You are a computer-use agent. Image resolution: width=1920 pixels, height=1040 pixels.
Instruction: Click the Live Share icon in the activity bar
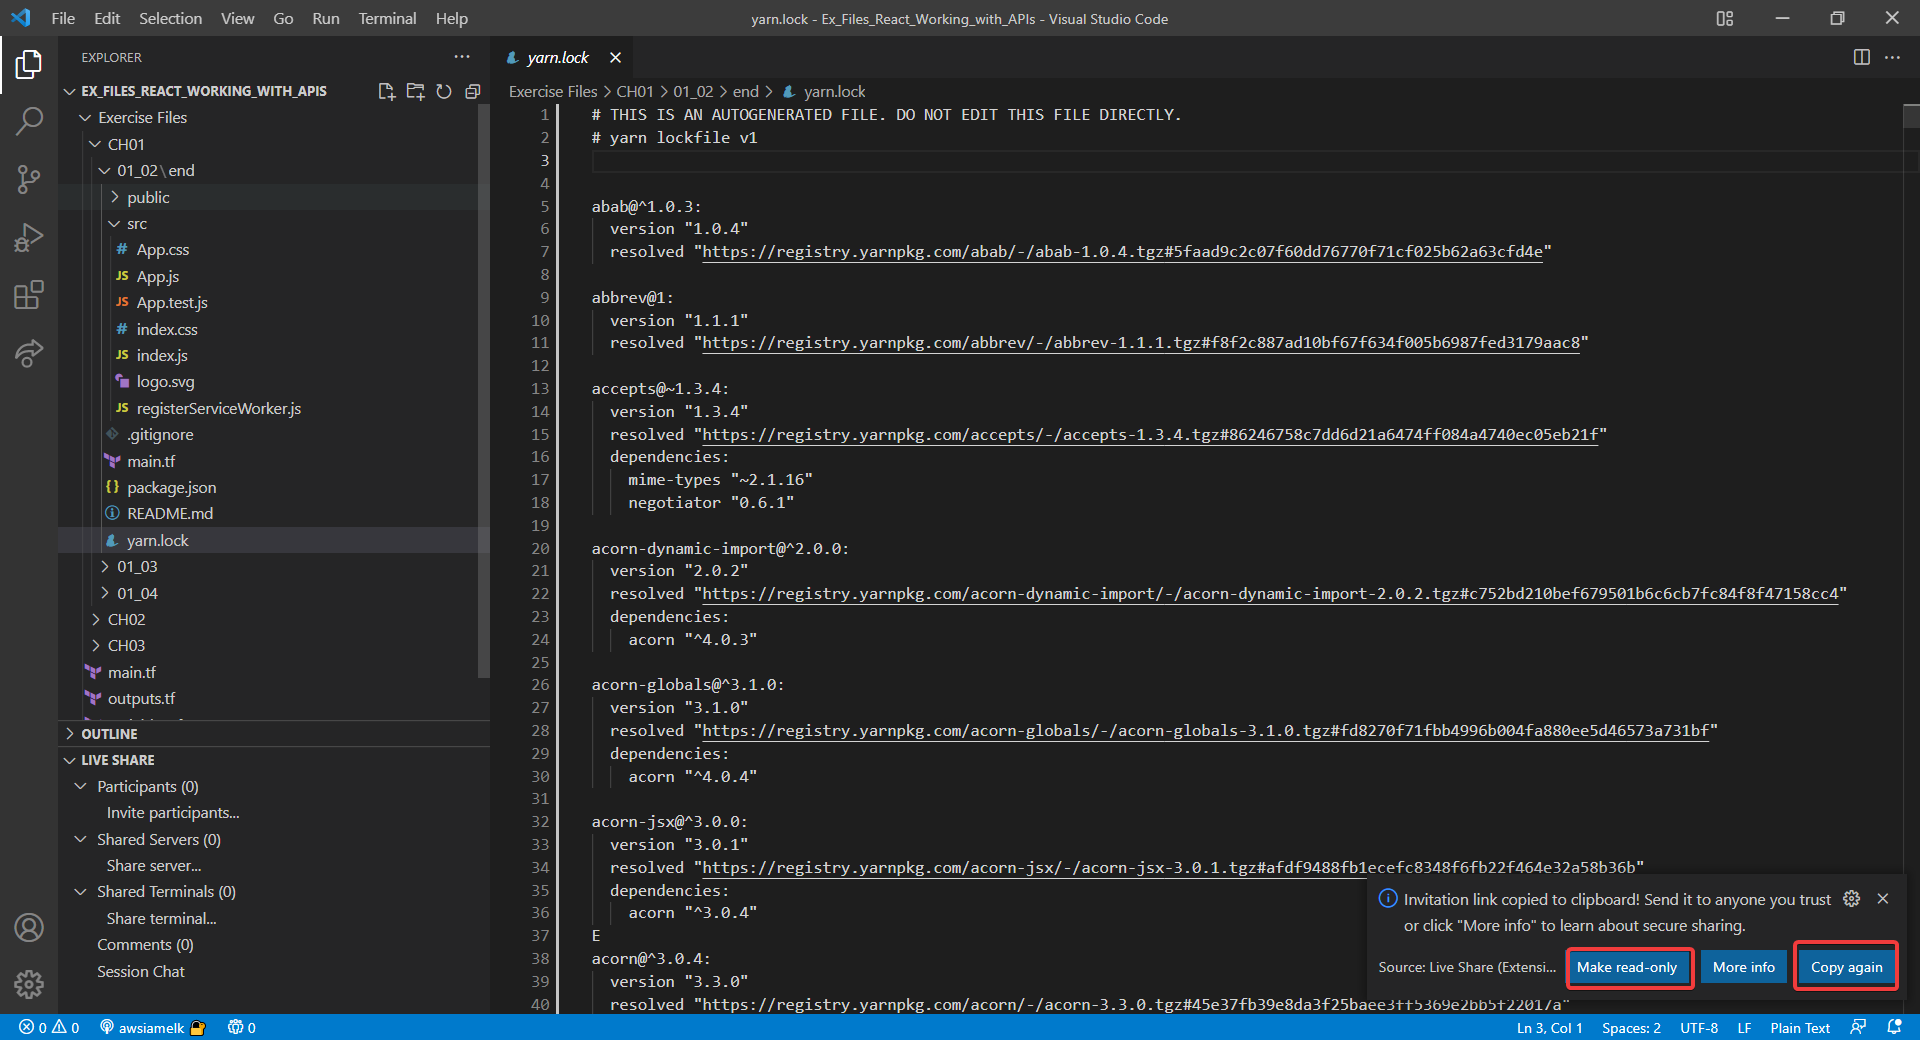[x=29, y=354]
